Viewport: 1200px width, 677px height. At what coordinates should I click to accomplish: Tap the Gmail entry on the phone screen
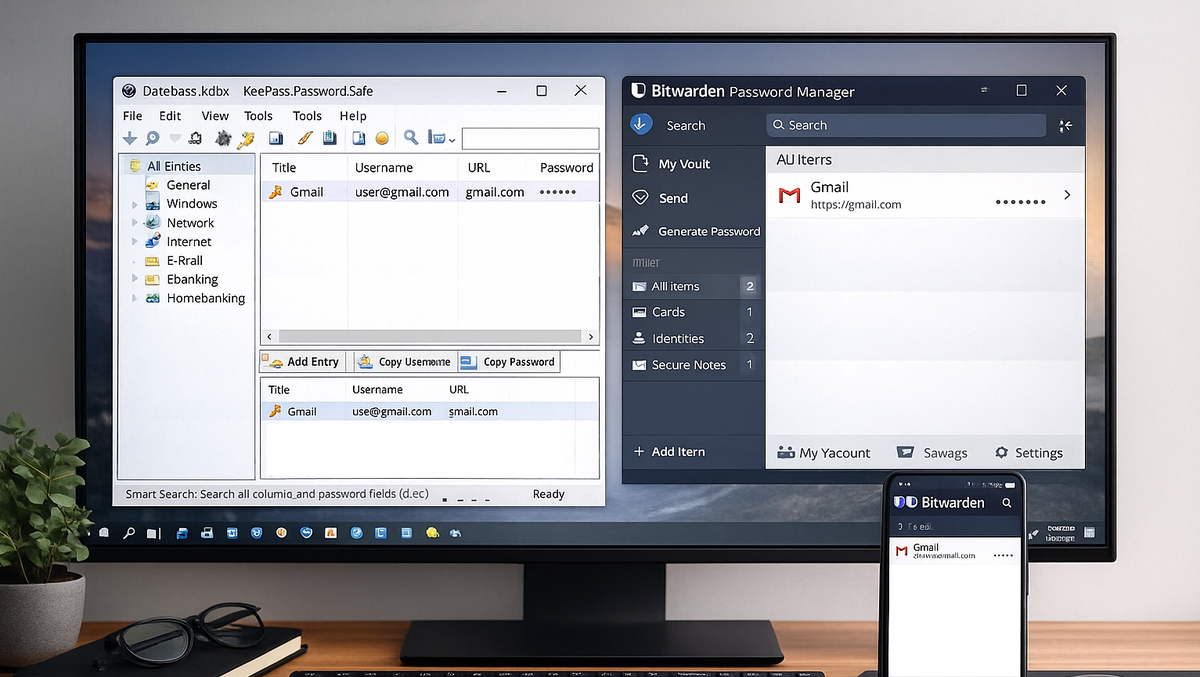point(955,550)
